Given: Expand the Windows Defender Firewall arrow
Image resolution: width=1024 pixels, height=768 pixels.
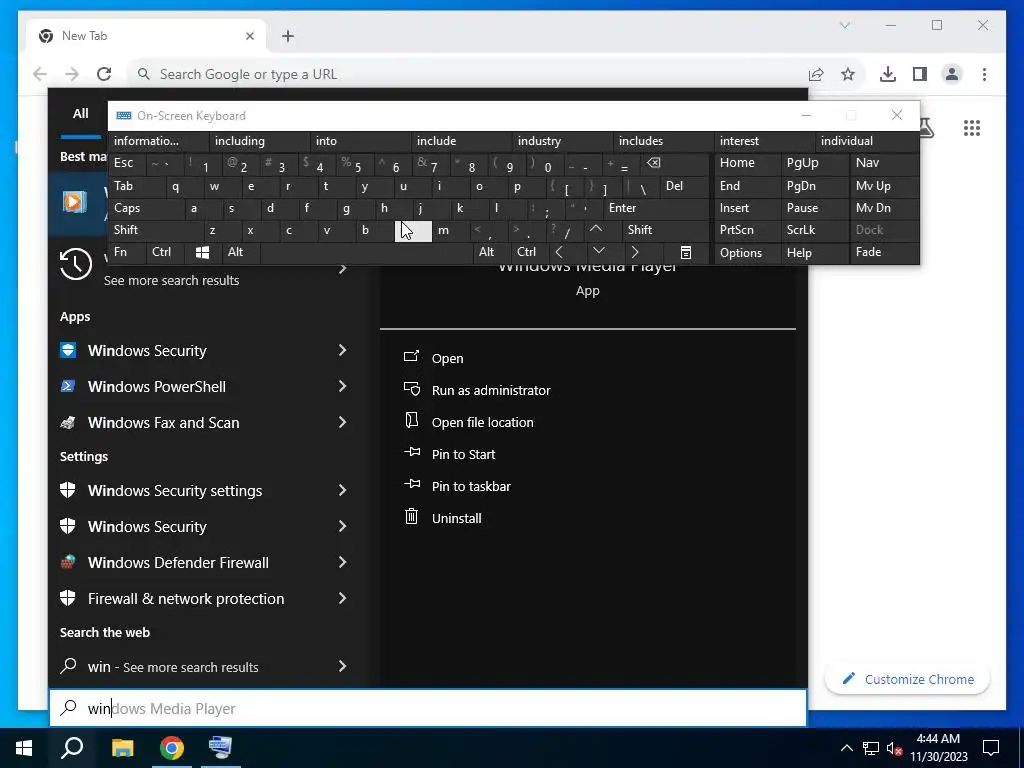Looking at the screenshot, I should 342,562.
